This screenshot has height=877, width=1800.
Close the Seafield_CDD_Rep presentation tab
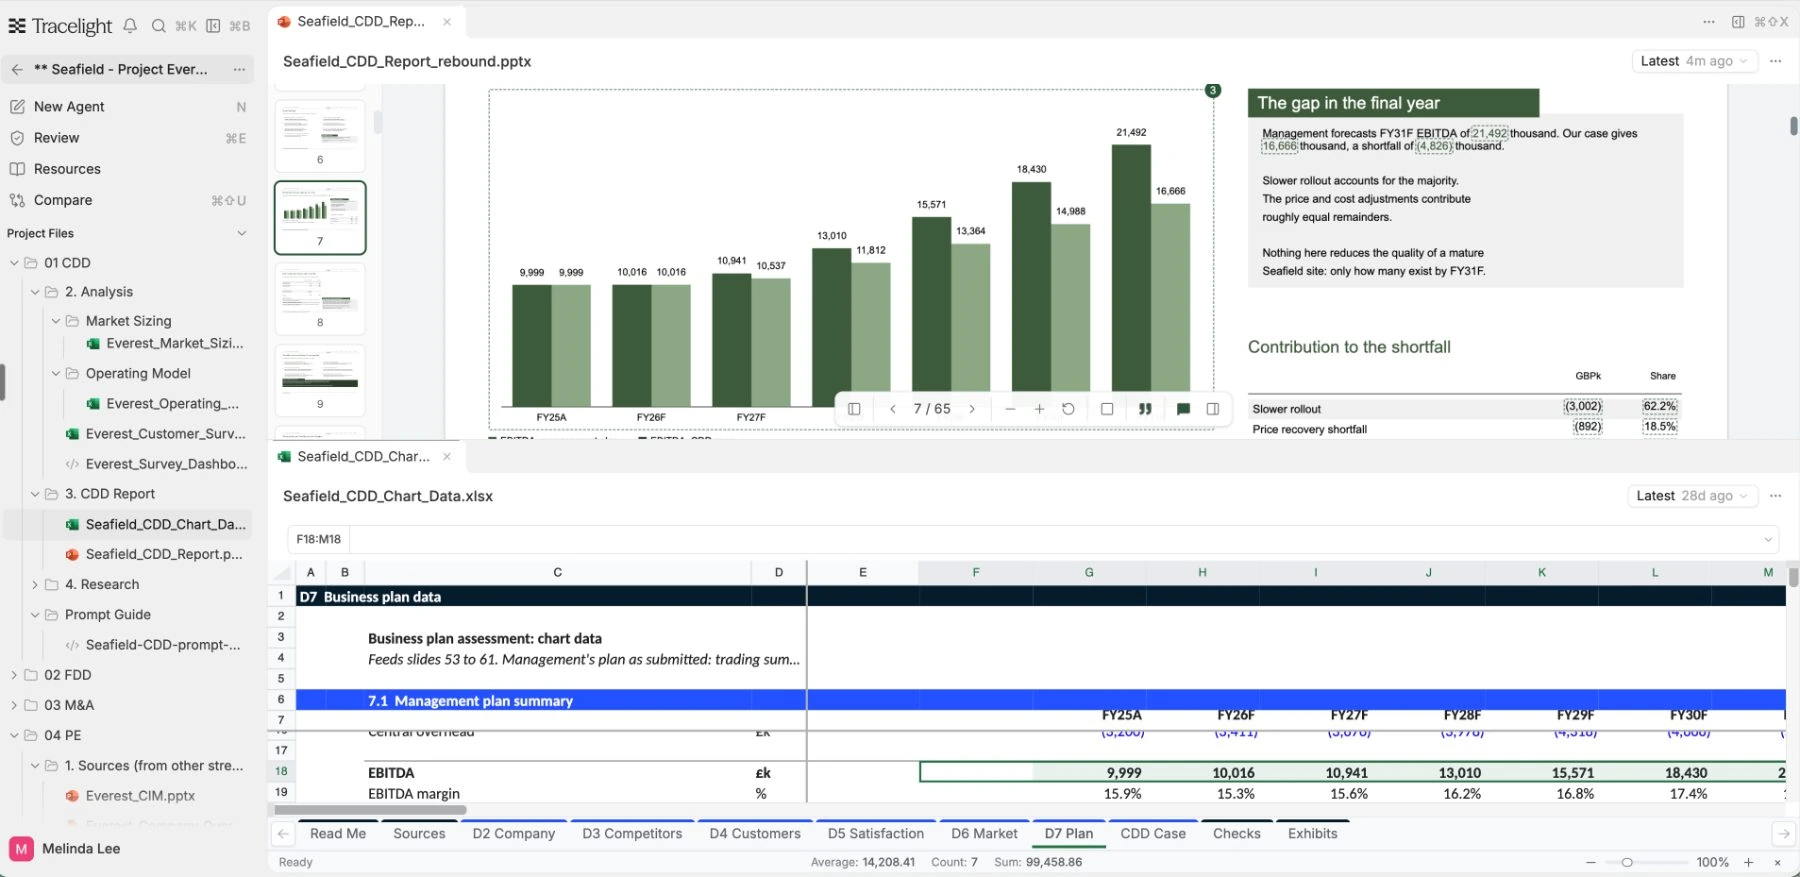point(447,22)
